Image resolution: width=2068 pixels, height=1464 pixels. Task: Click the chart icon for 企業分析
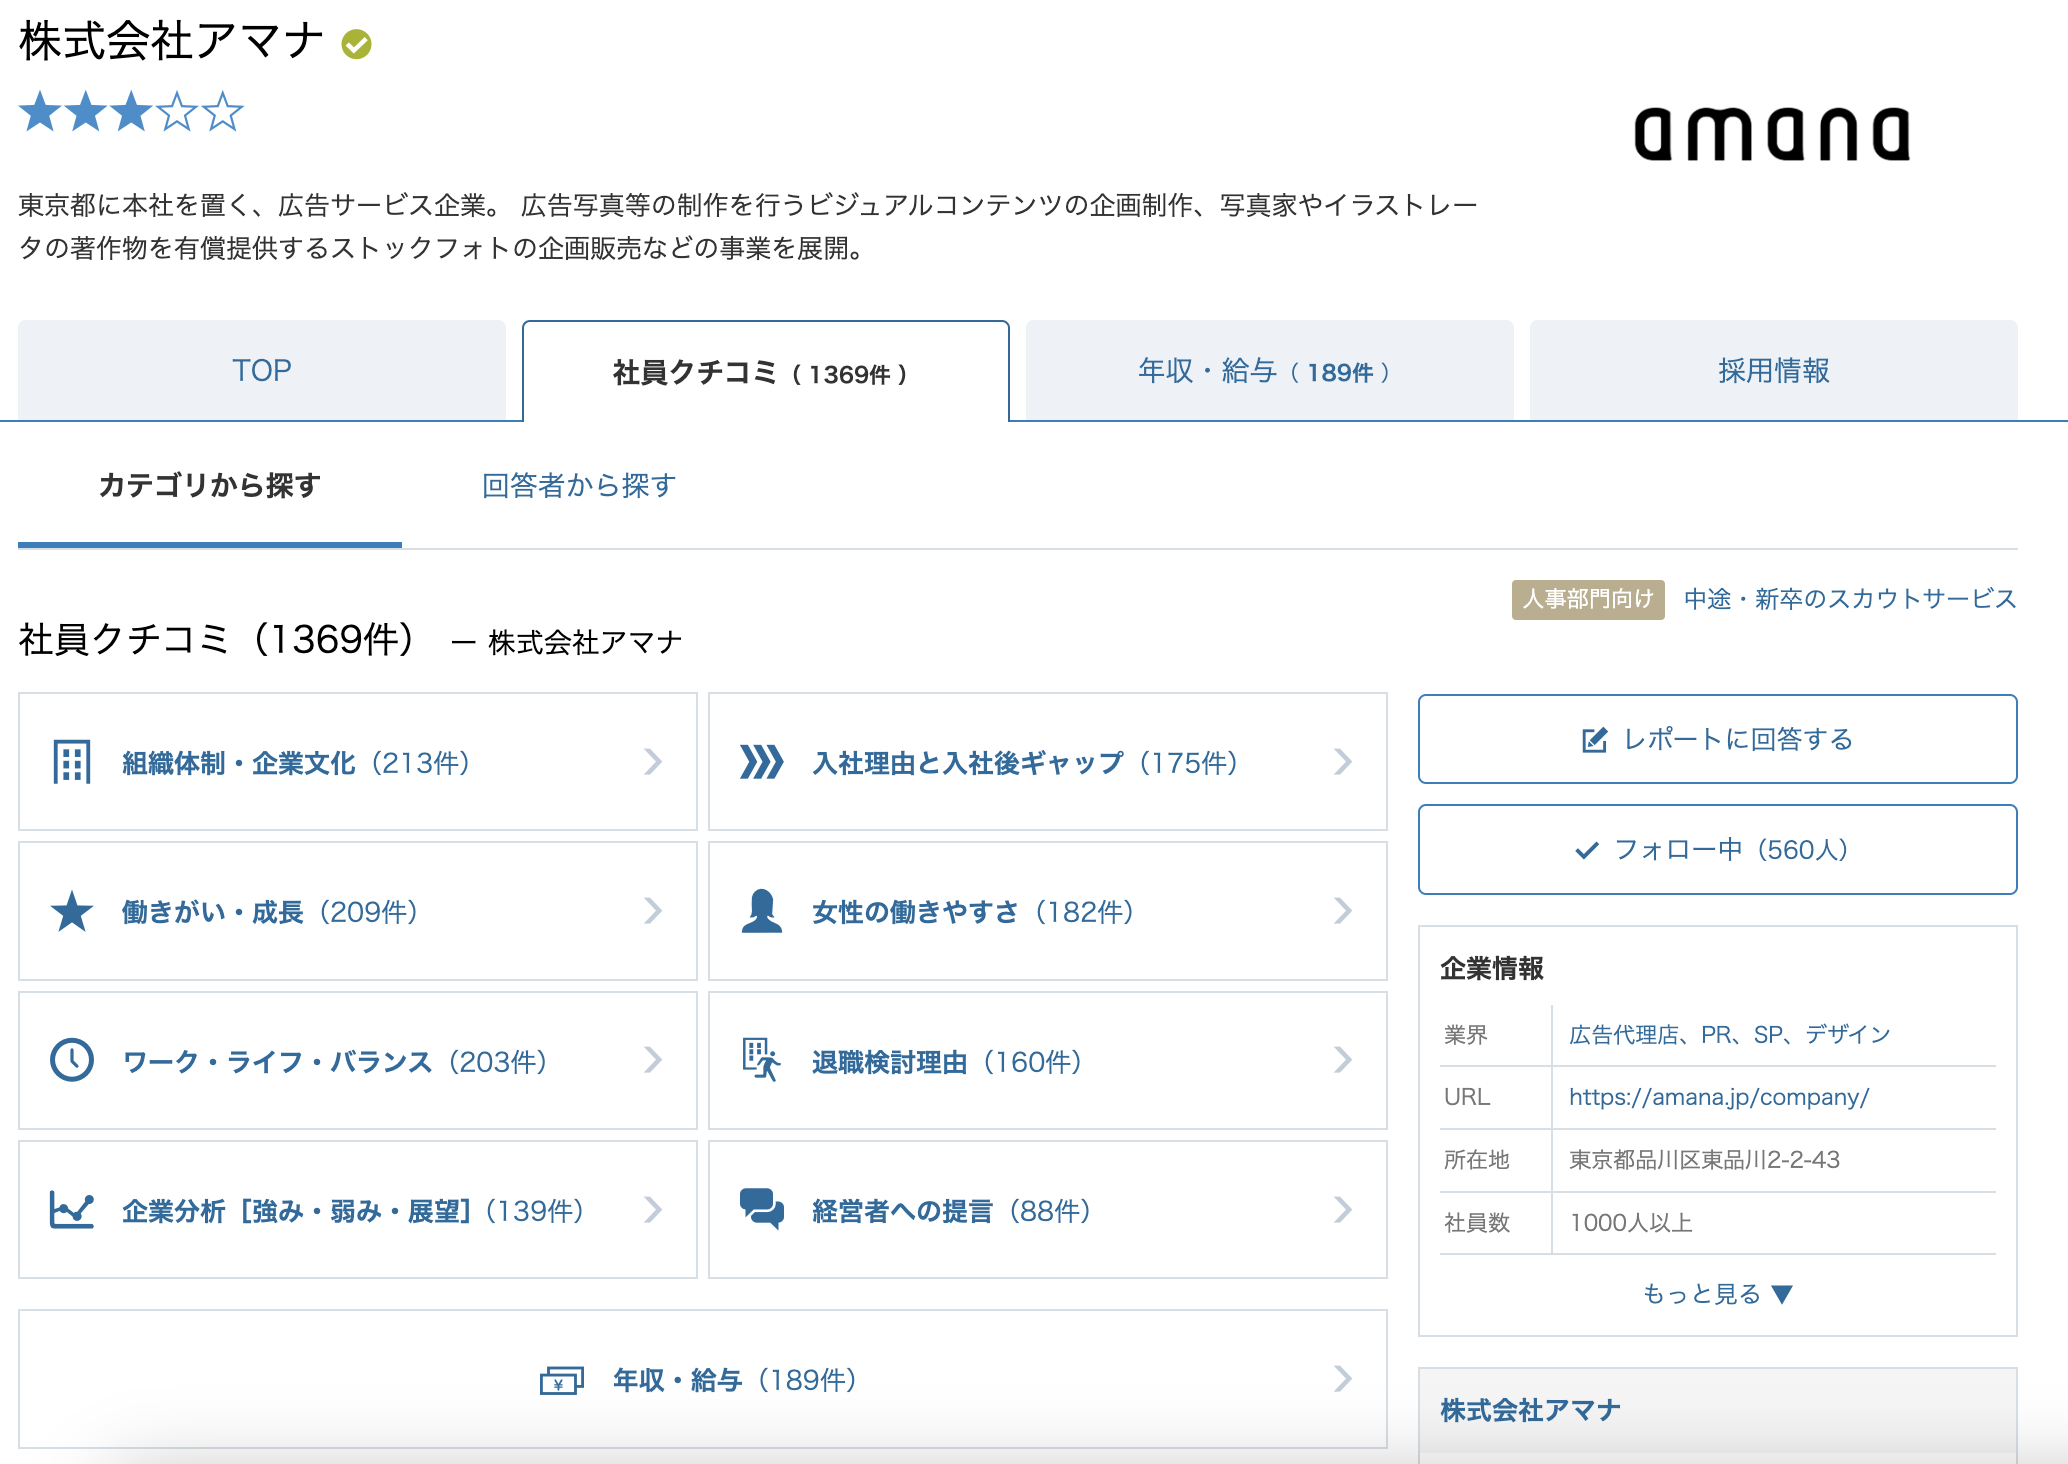click(x=72, y=1210)
